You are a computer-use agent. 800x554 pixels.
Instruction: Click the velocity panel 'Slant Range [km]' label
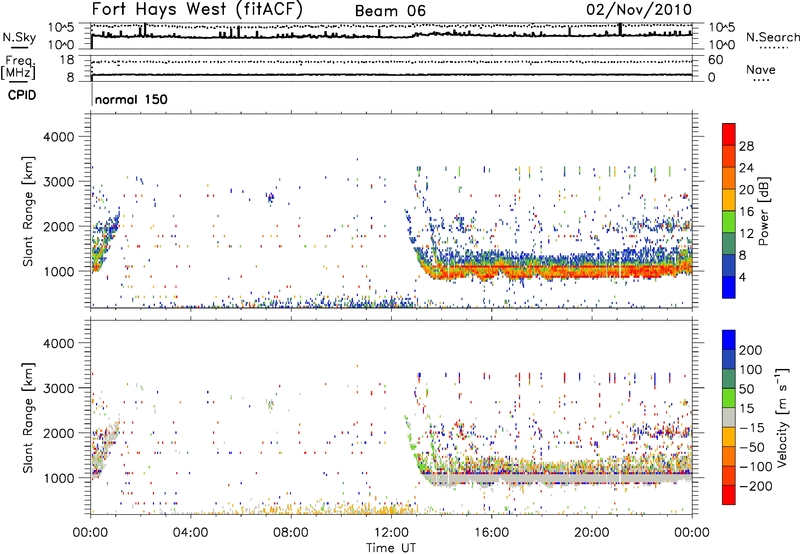point(28,417)
